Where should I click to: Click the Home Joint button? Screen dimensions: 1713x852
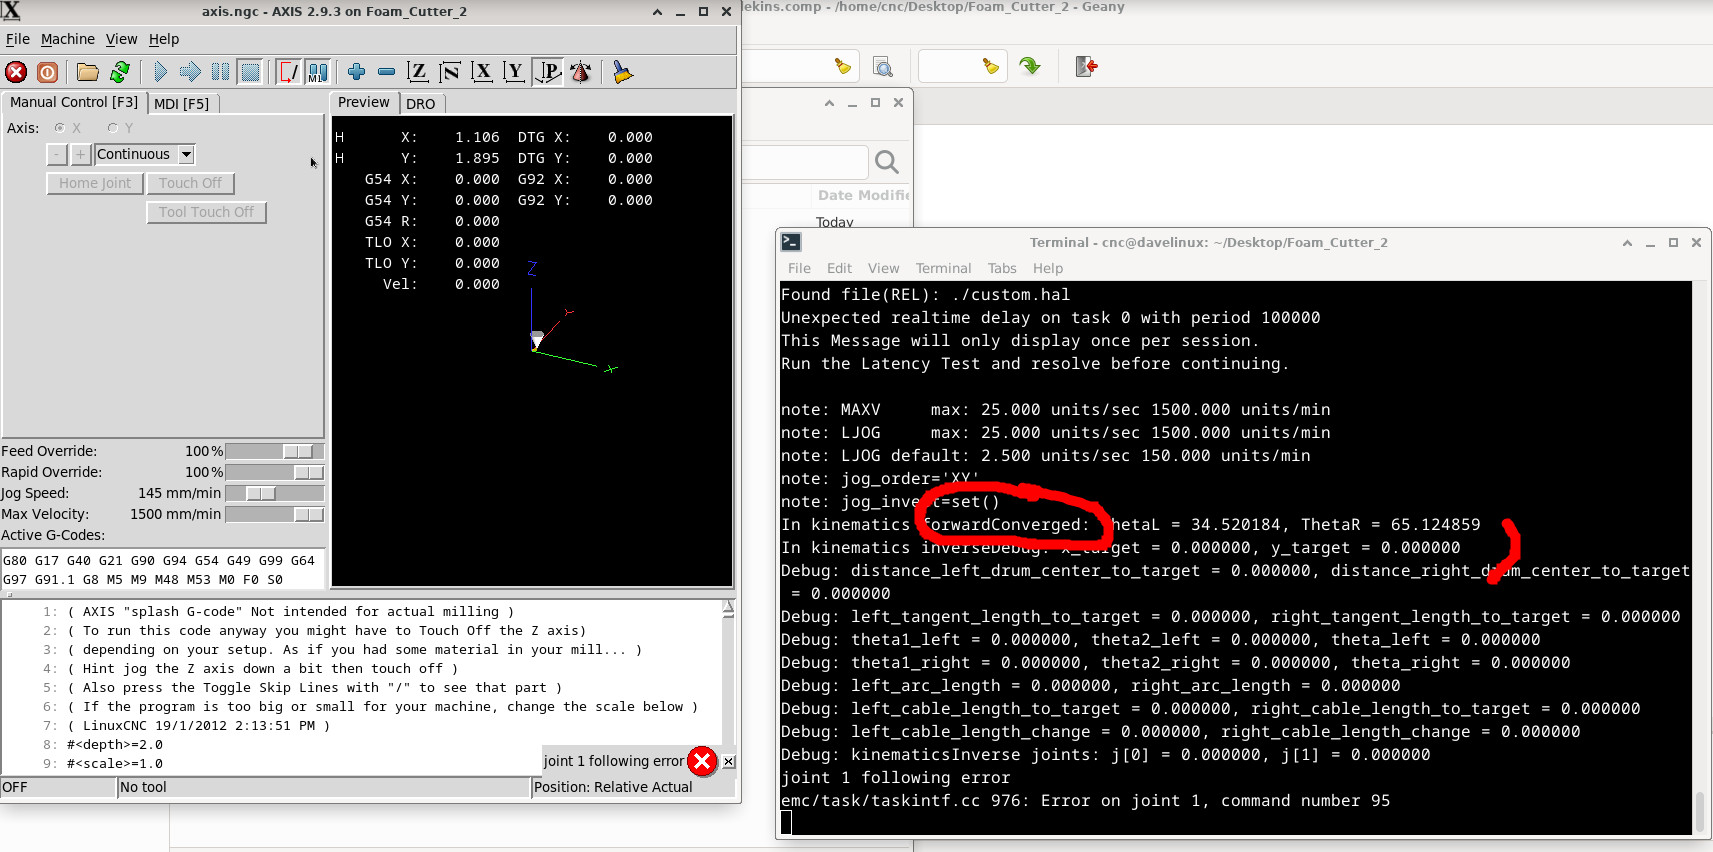click(95, 183)
